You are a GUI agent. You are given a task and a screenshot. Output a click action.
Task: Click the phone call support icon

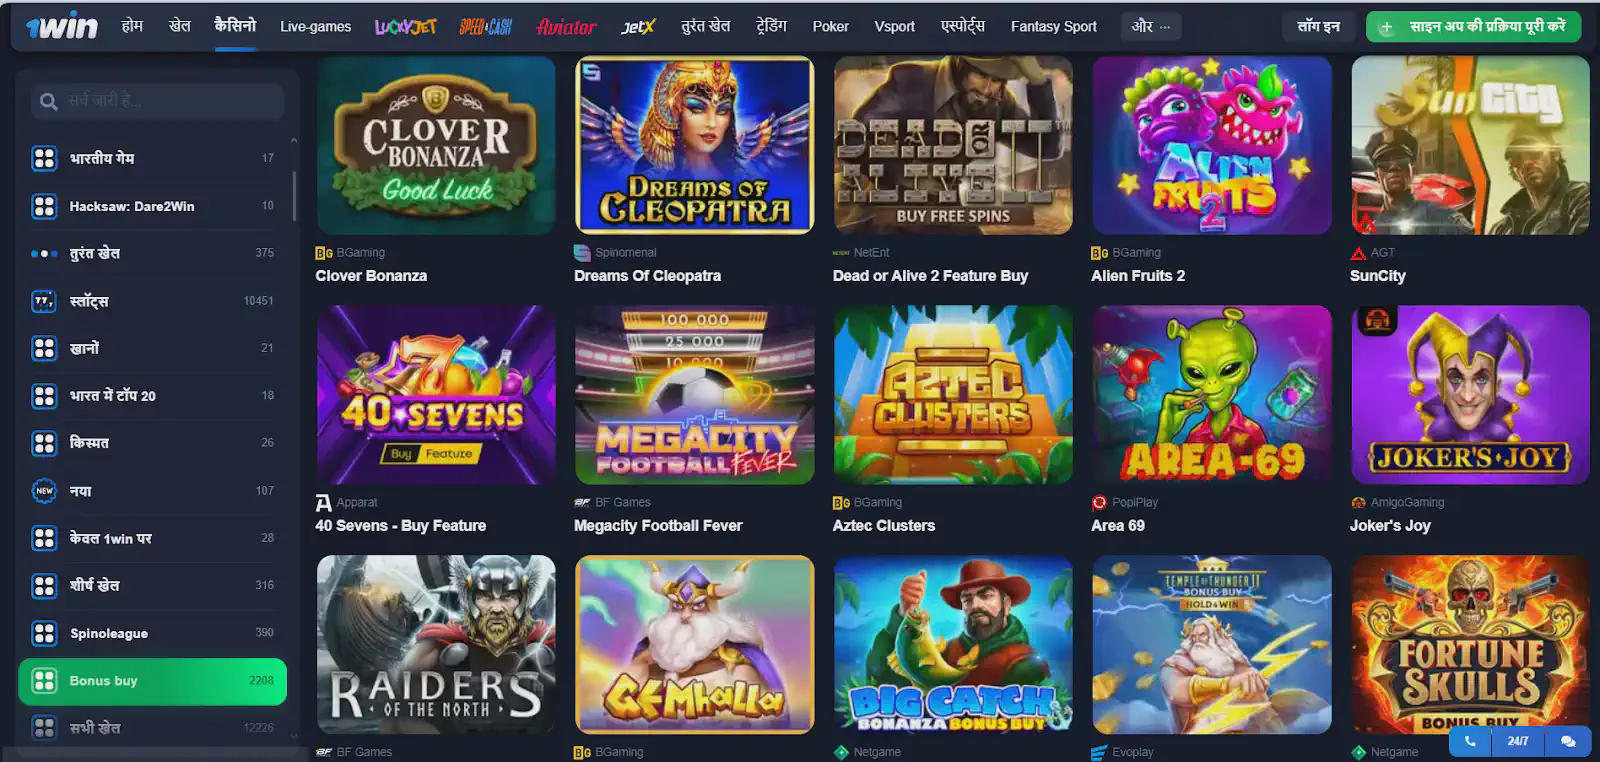coord(1470,741)
